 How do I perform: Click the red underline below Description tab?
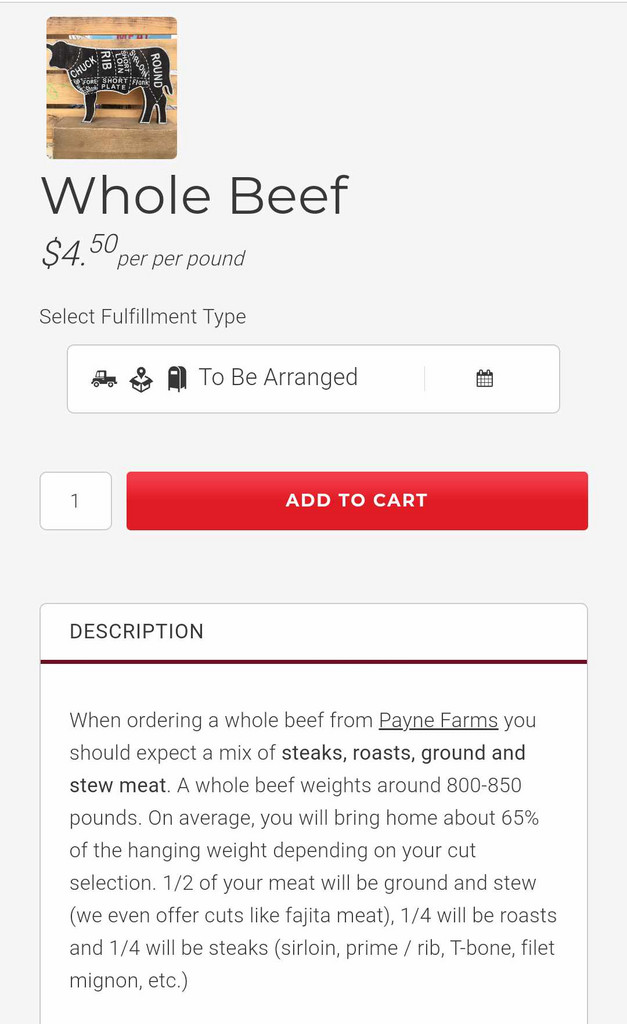[313, 661]
